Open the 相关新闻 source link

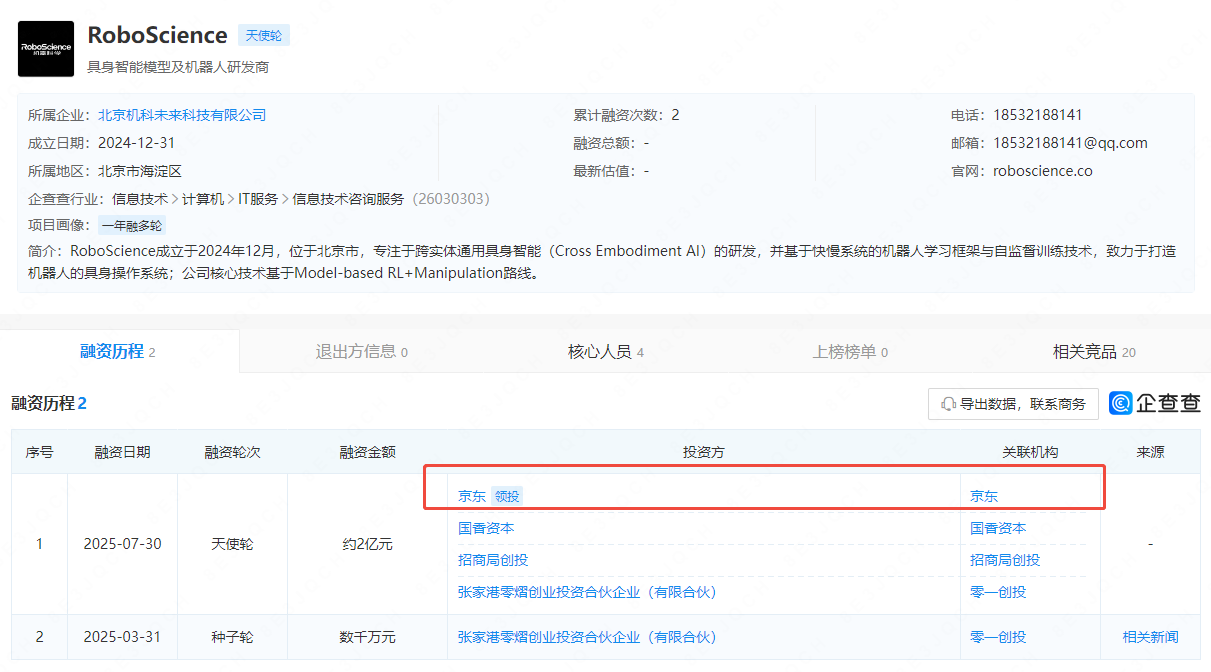(x=1150, y=637)
